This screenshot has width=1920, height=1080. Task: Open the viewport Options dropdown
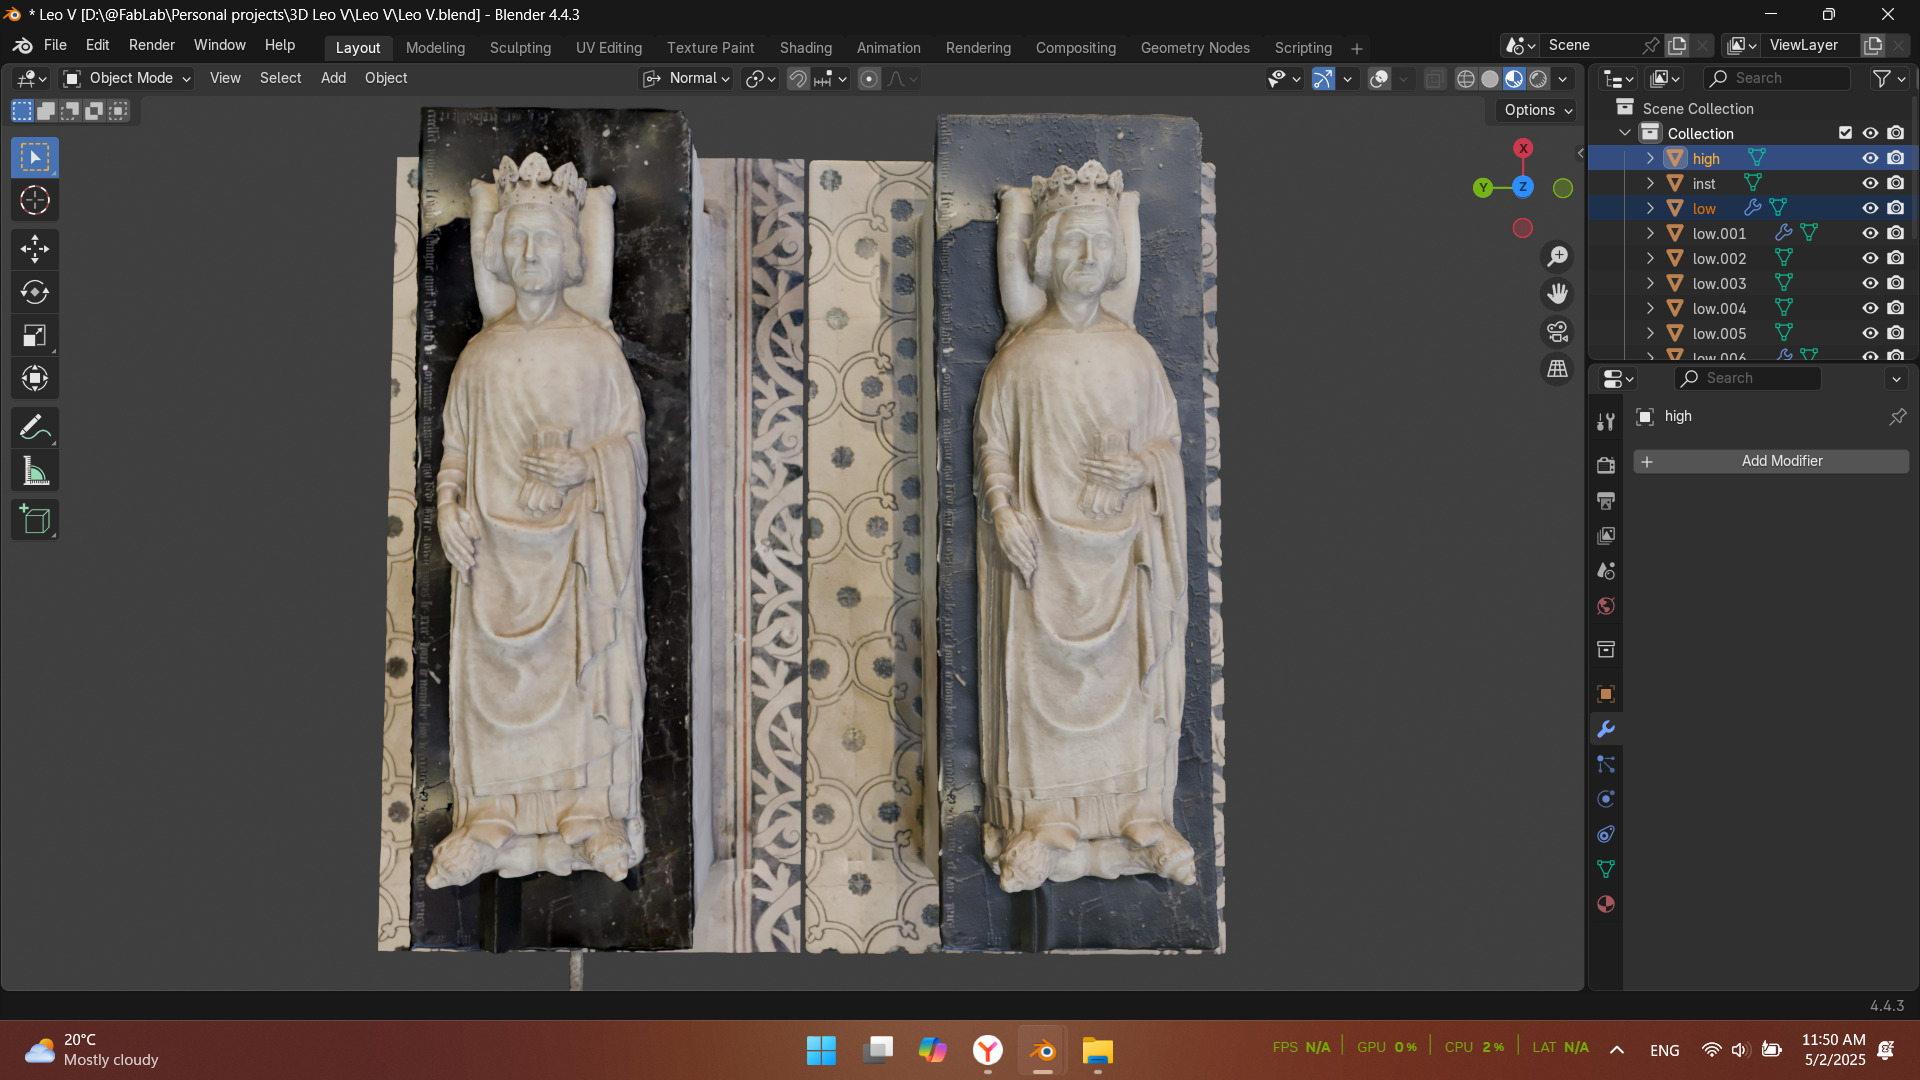1538,110
